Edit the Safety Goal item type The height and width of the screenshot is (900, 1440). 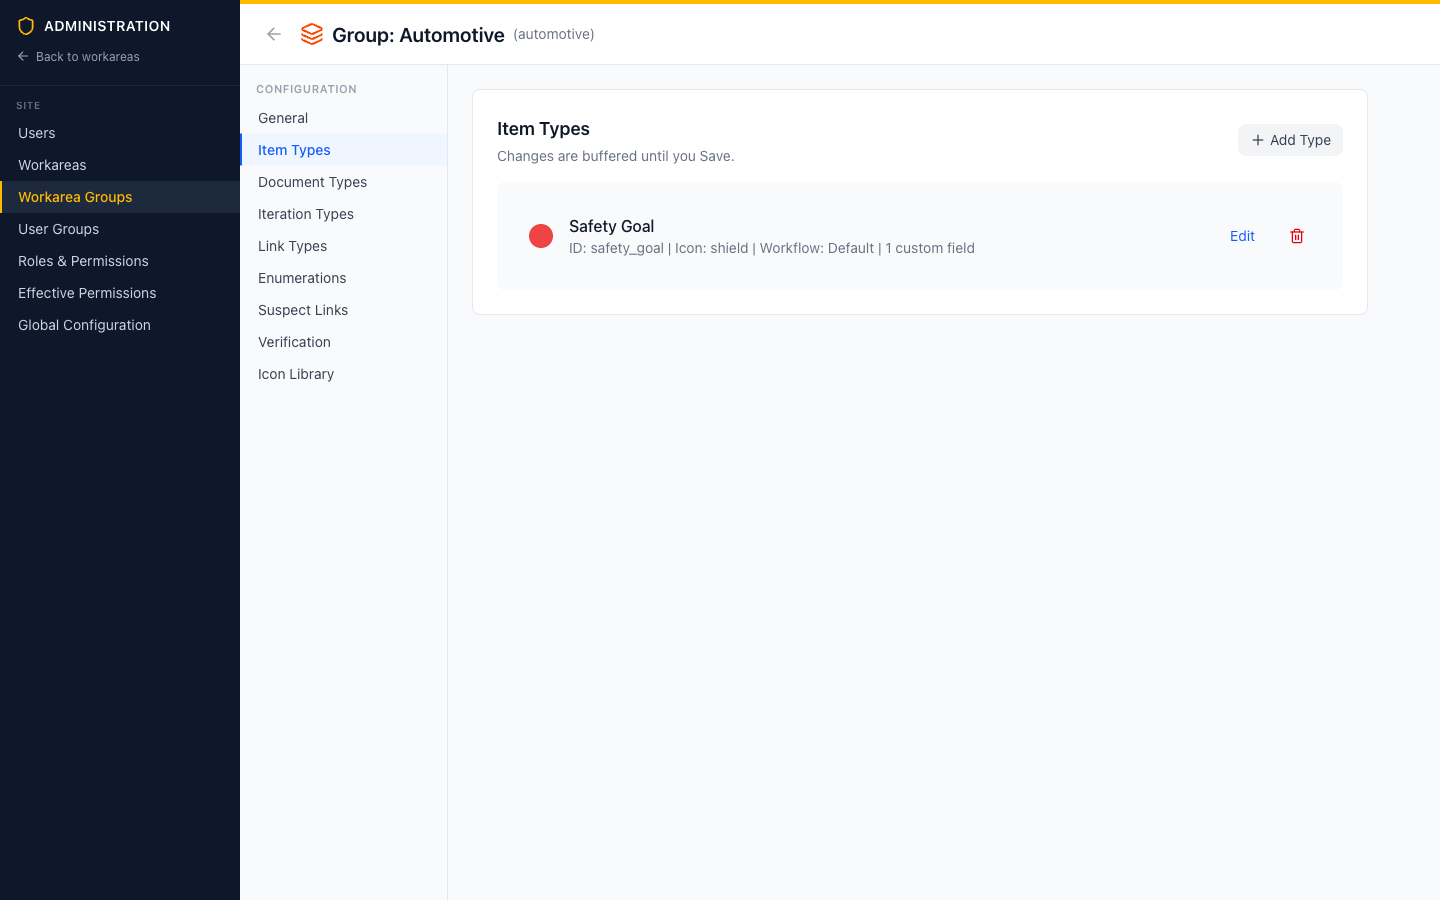pos(1242,236)
